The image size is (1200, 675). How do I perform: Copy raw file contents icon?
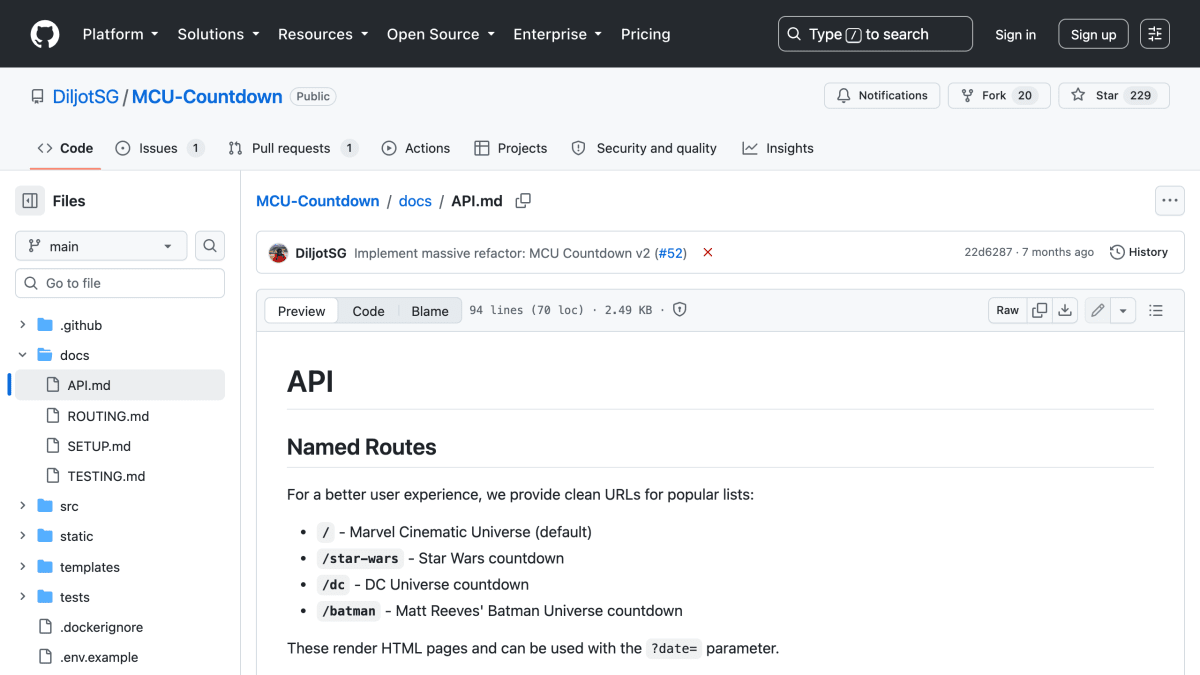[1040, 310]
